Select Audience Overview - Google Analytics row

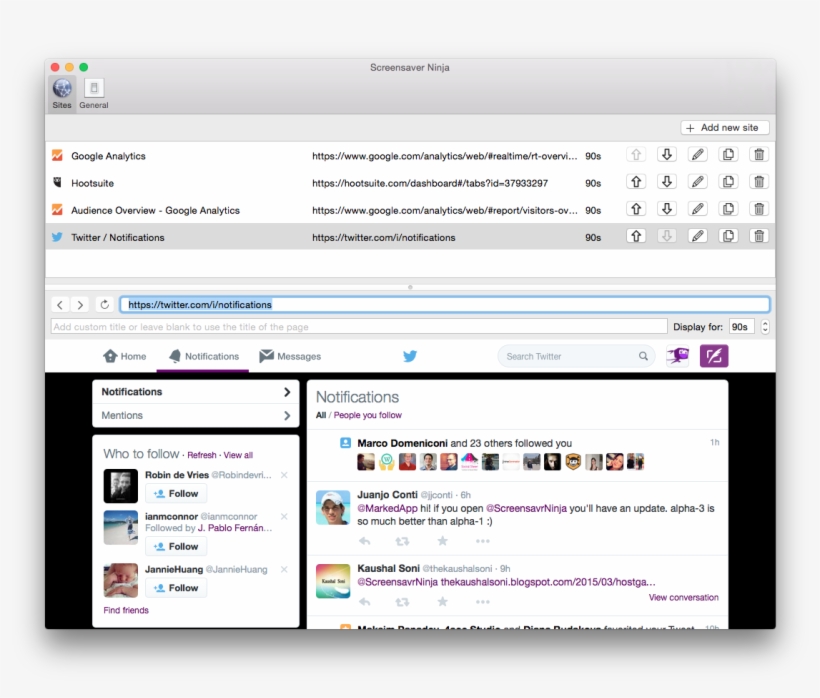[x=410, y=210]
